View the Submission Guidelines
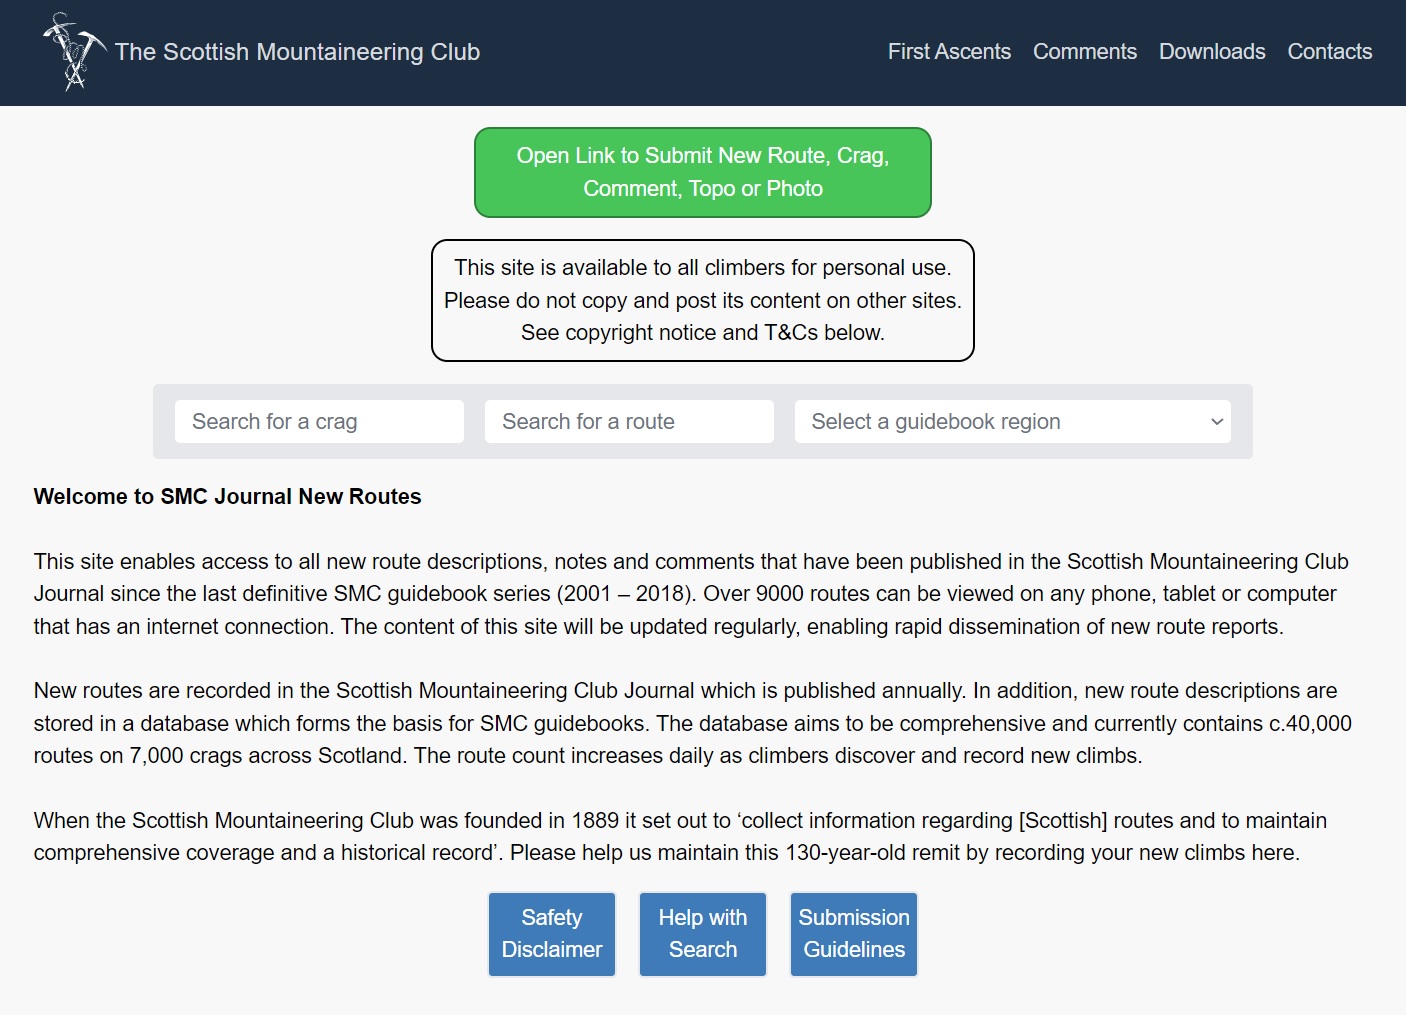 (854, 934)
